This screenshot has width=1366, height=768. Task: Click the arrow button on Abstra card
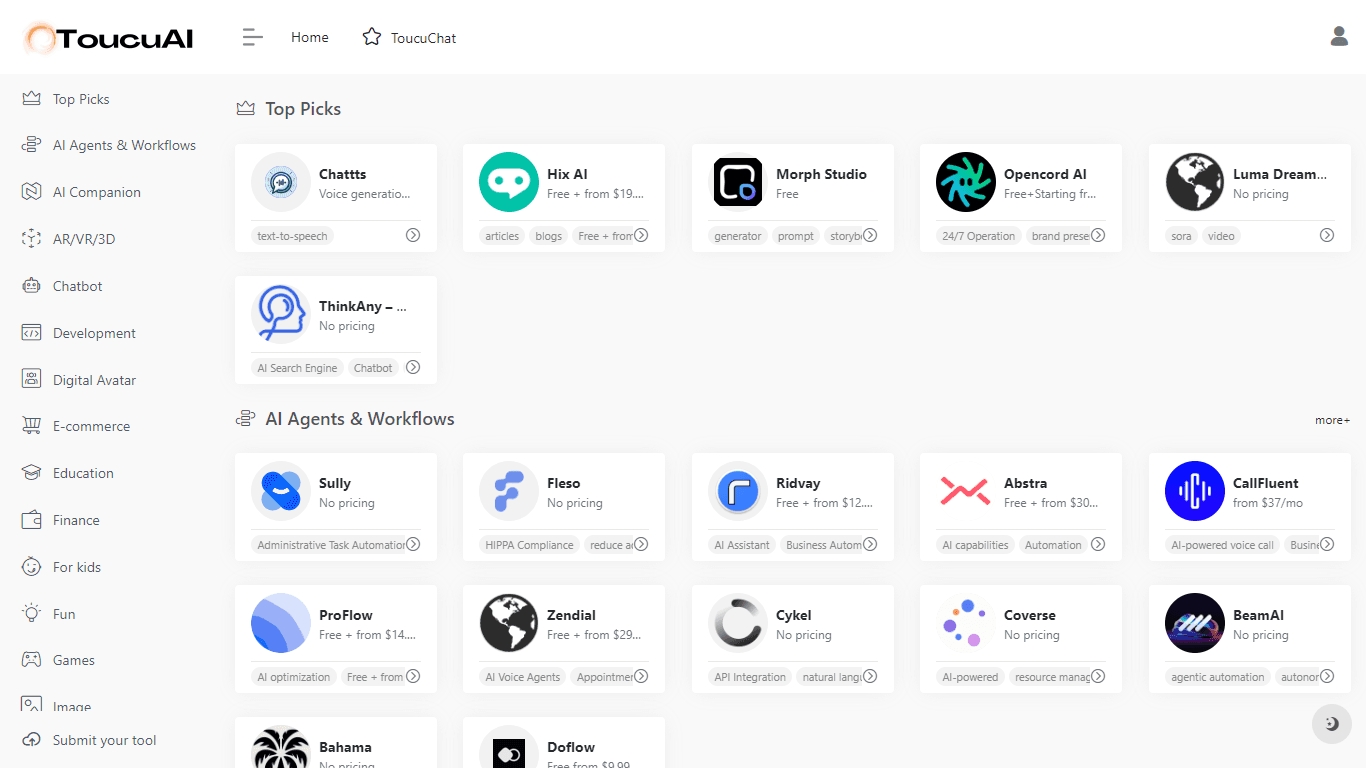click(1098, 544)
